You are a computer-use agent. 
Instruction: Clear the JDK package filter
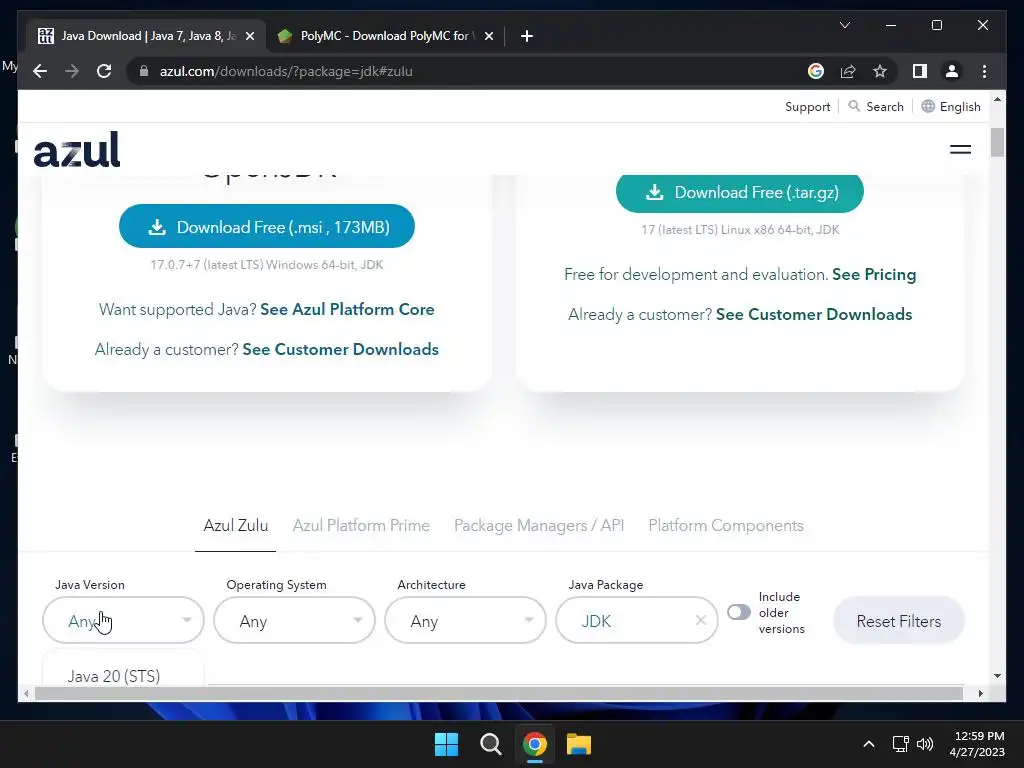[701, 620]
